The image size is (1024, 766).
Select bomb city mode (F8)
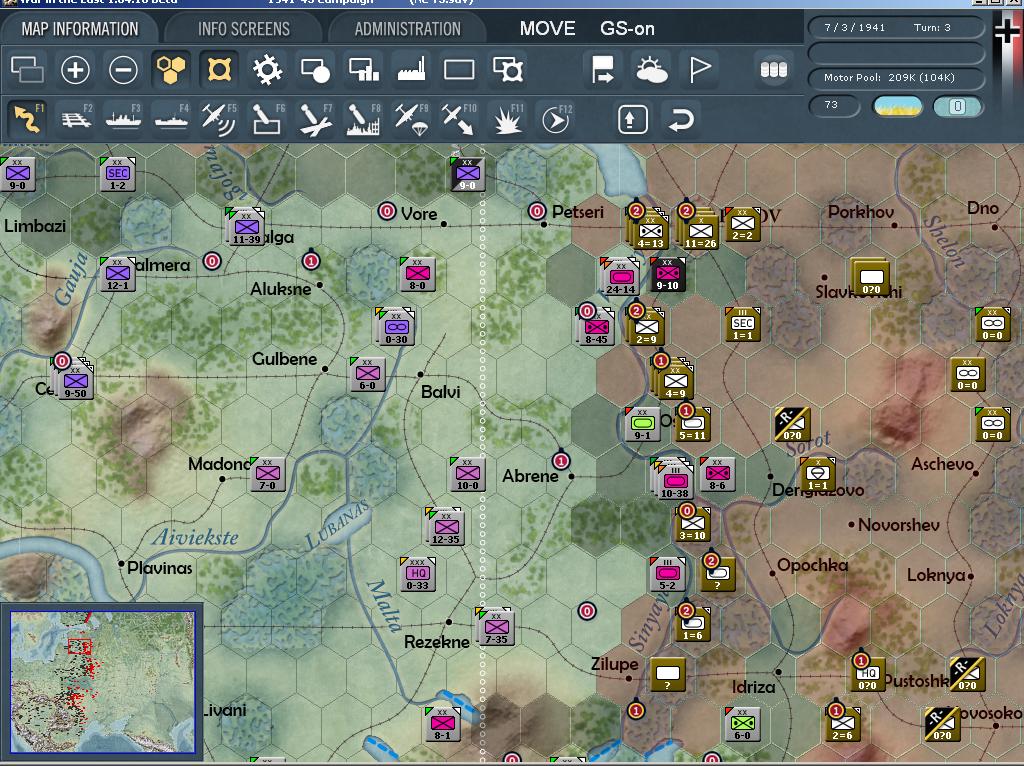(363, 119)
